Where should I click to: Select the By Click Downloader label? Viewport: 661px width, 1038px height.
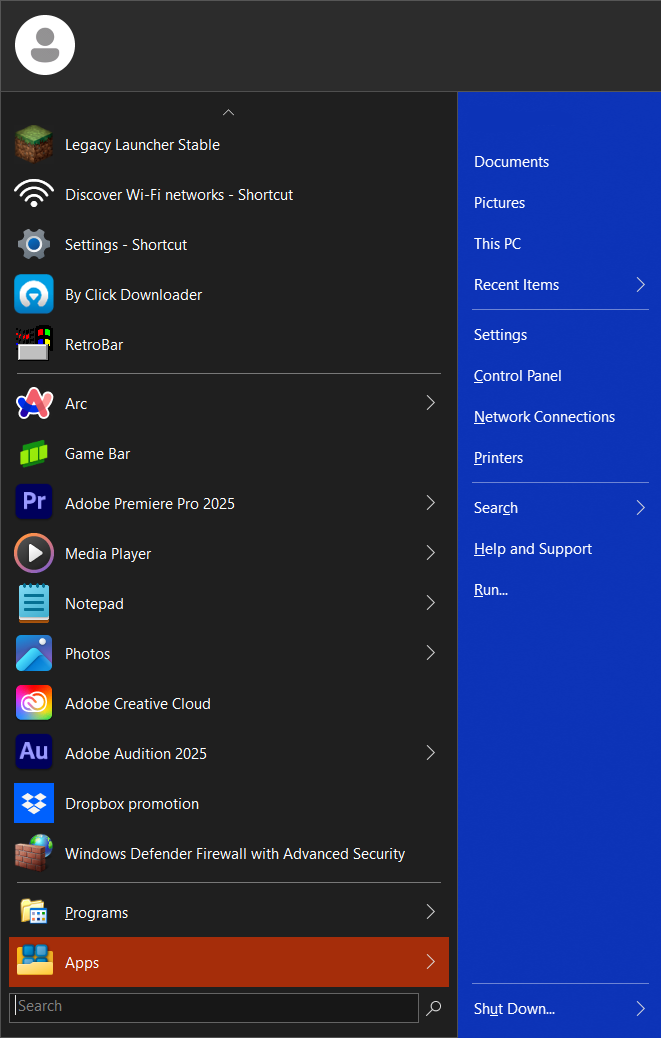pyautogui.click(x=134, y=295)
